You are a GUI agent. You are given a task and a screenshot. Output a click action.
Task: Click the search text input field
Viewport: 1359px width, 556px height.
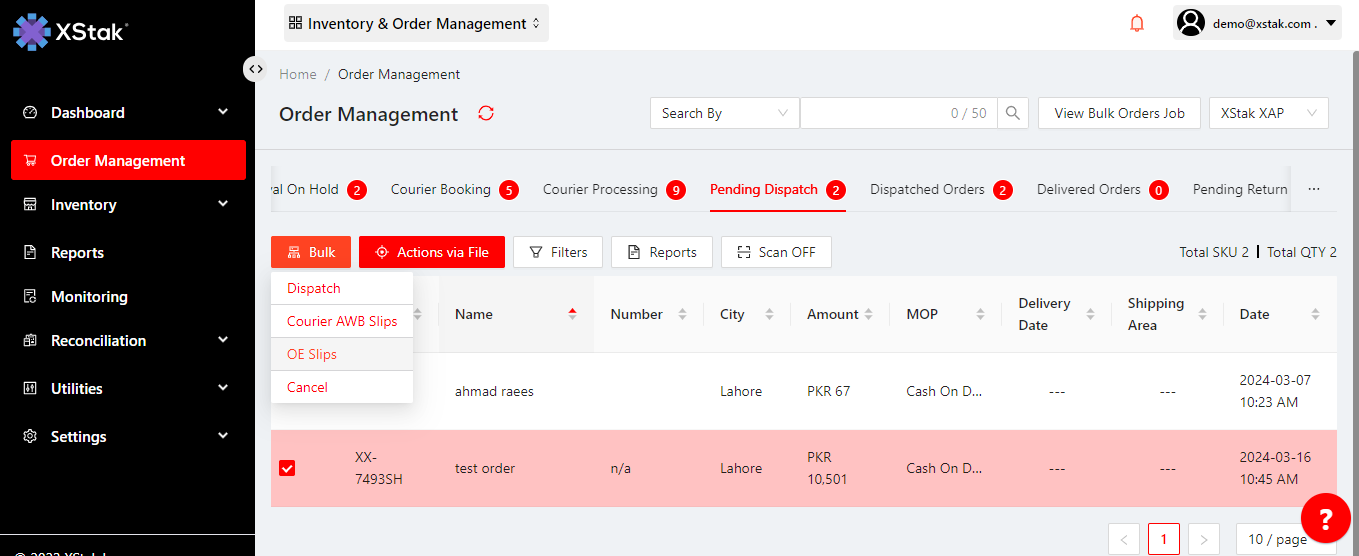(x=870, y=113)
